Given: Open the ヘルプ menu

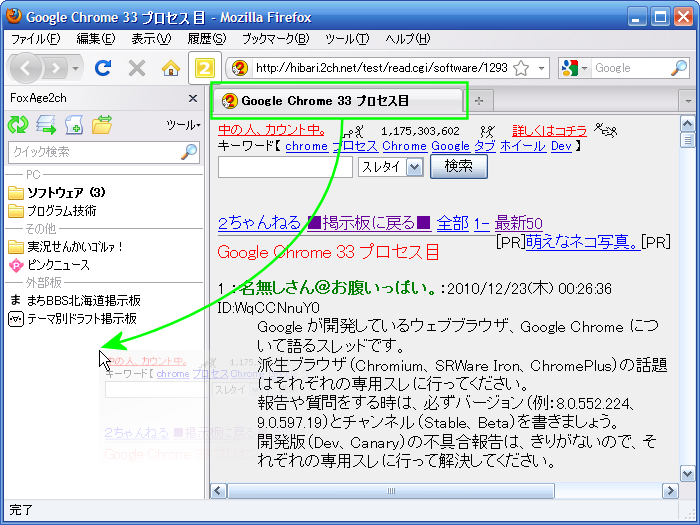Looking at the screenshot, I should [x=408, y=39].
